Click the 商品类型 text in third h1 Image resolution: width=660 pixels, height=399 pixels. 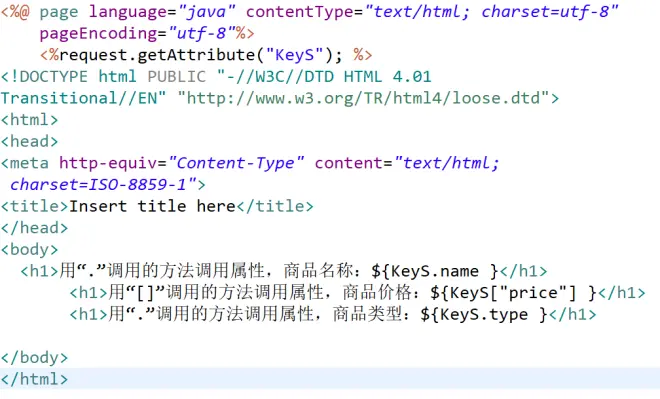pos(367,314)
